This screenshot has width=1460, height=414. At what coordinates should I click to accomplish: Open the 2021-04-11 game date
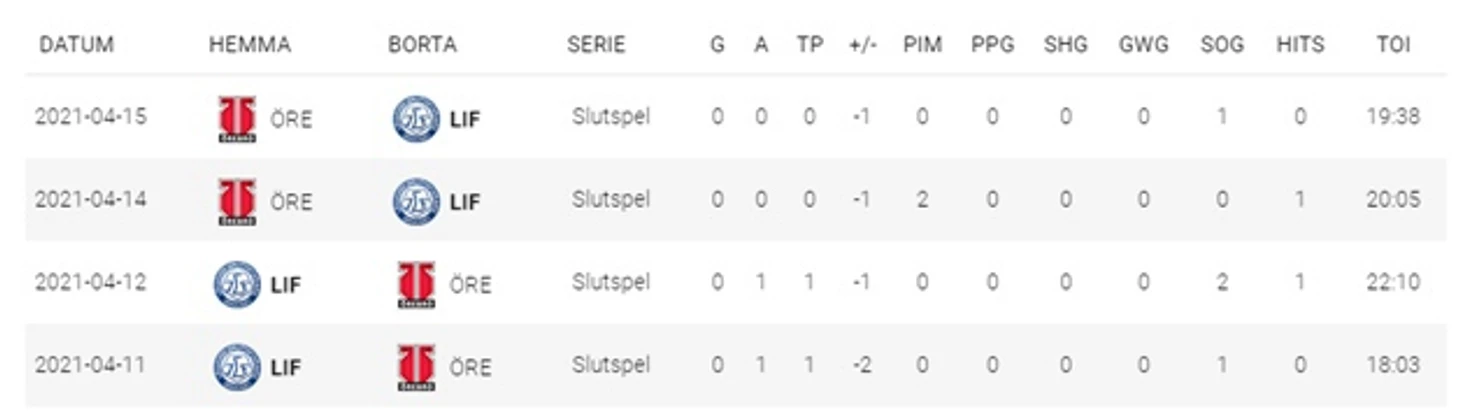click(90, 365)
